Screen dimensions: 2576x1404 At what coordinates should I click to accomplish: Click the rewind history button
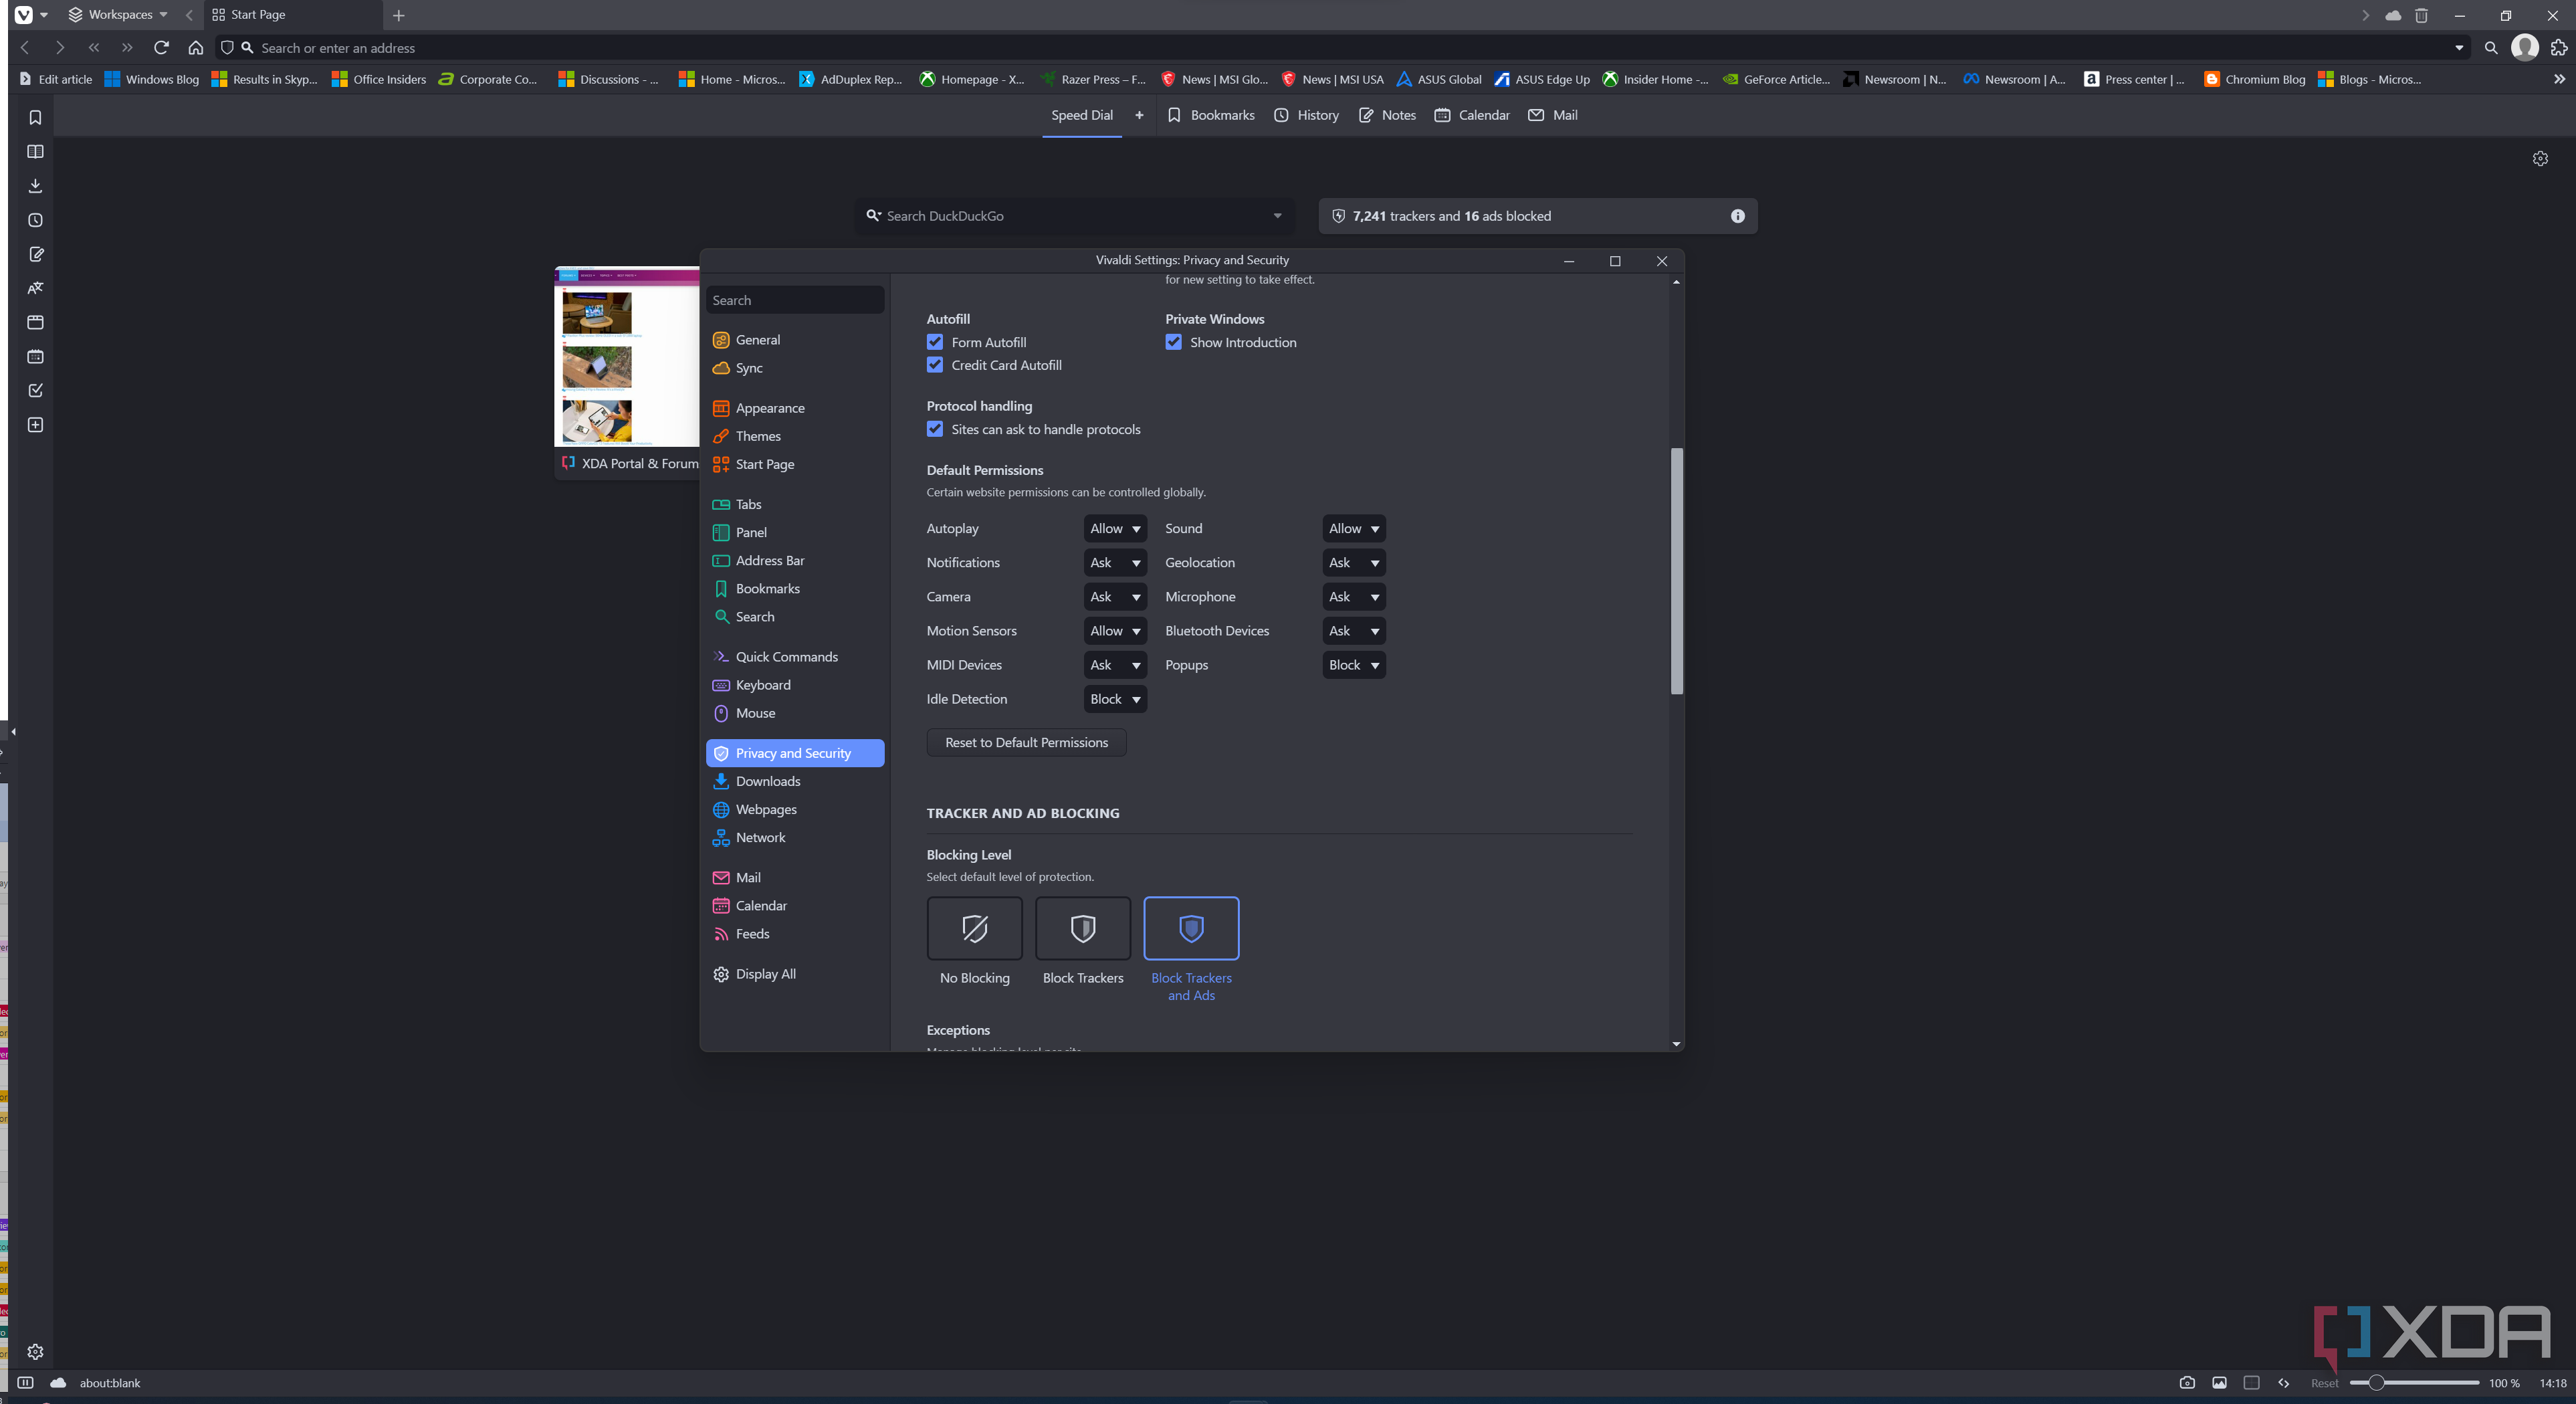(x=93, y=47)
